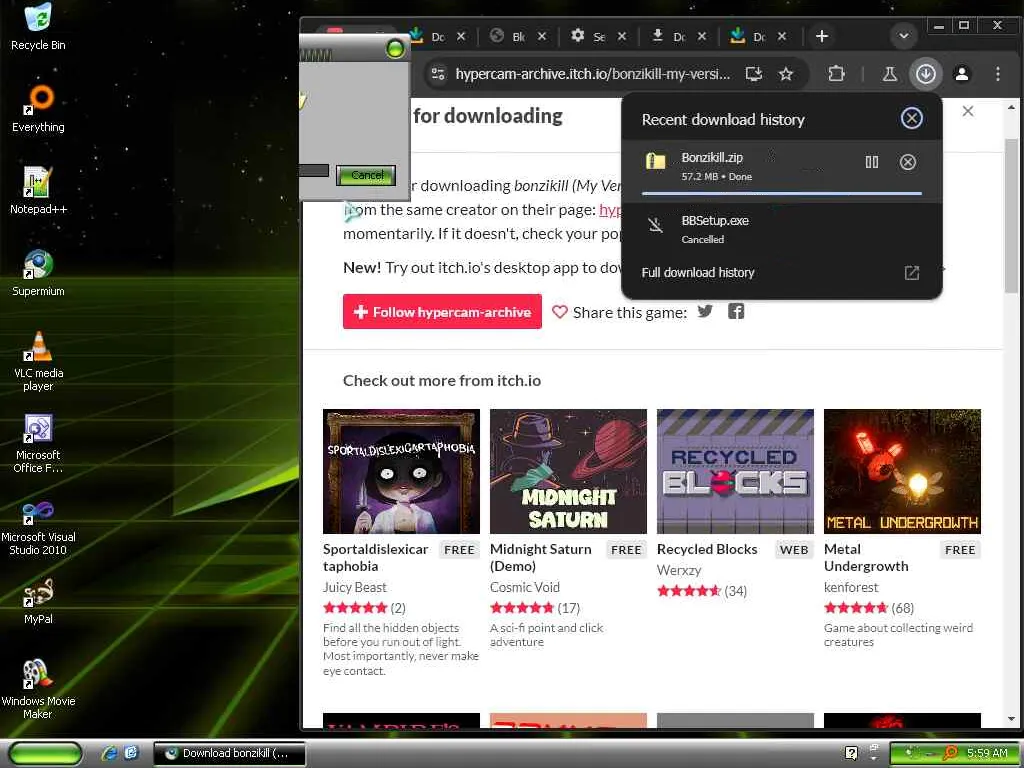Share this game on Facebook
The width and height of the screenshot is (1024, 768).
click(736, 311)
